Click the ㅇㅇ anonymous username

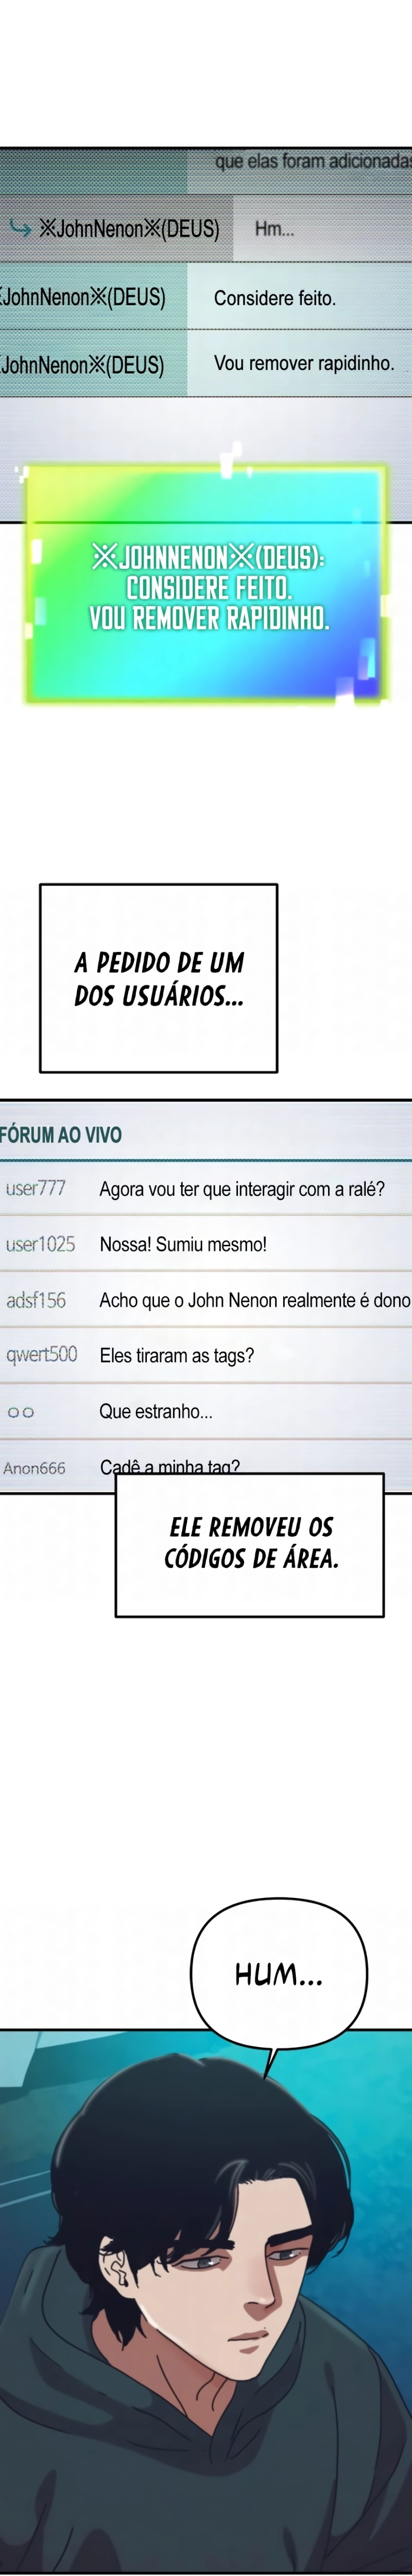pos(20,1412)
